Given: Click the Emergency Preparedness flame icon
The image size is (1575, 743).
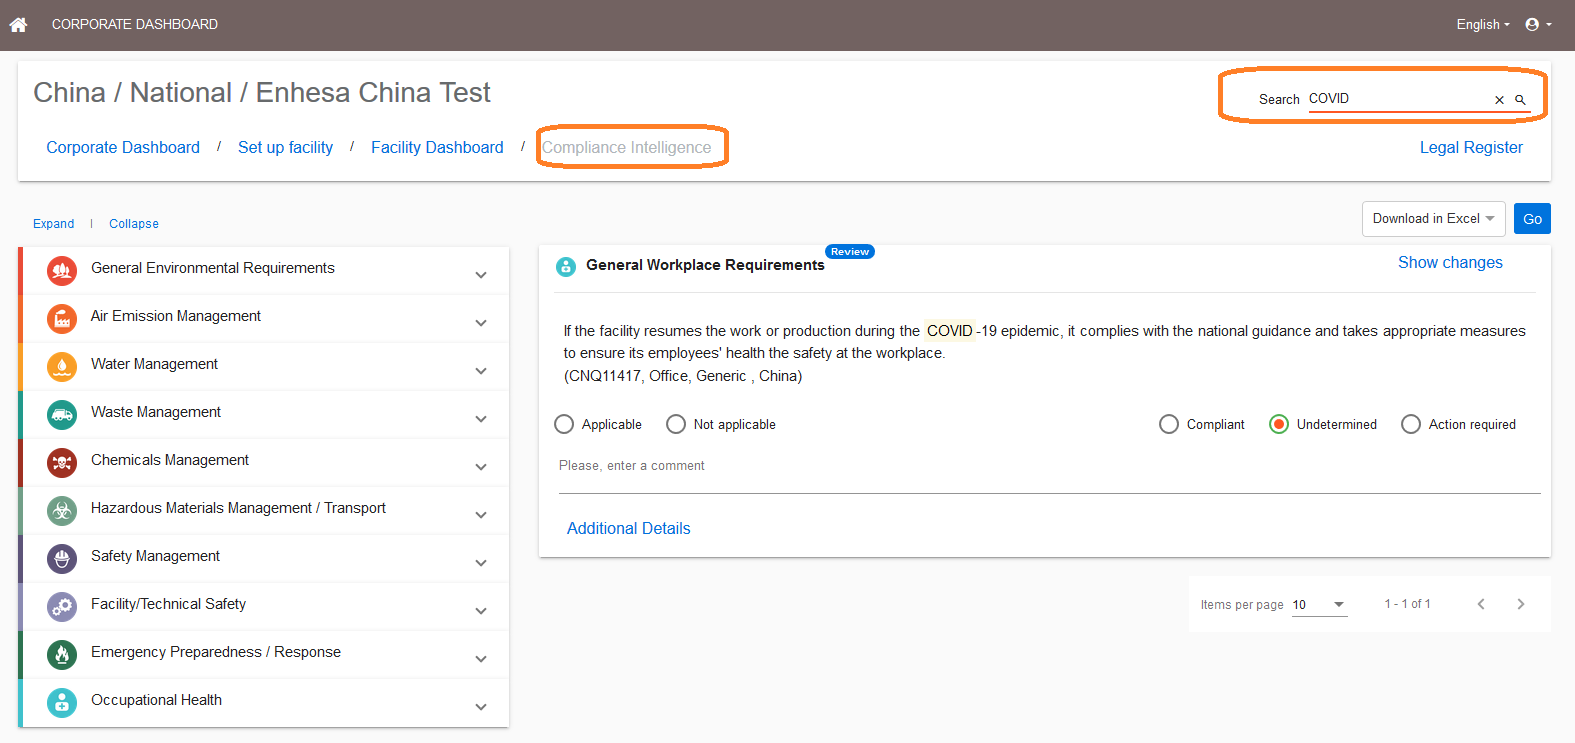Looking at the screenshot, I should click(62, 654).
